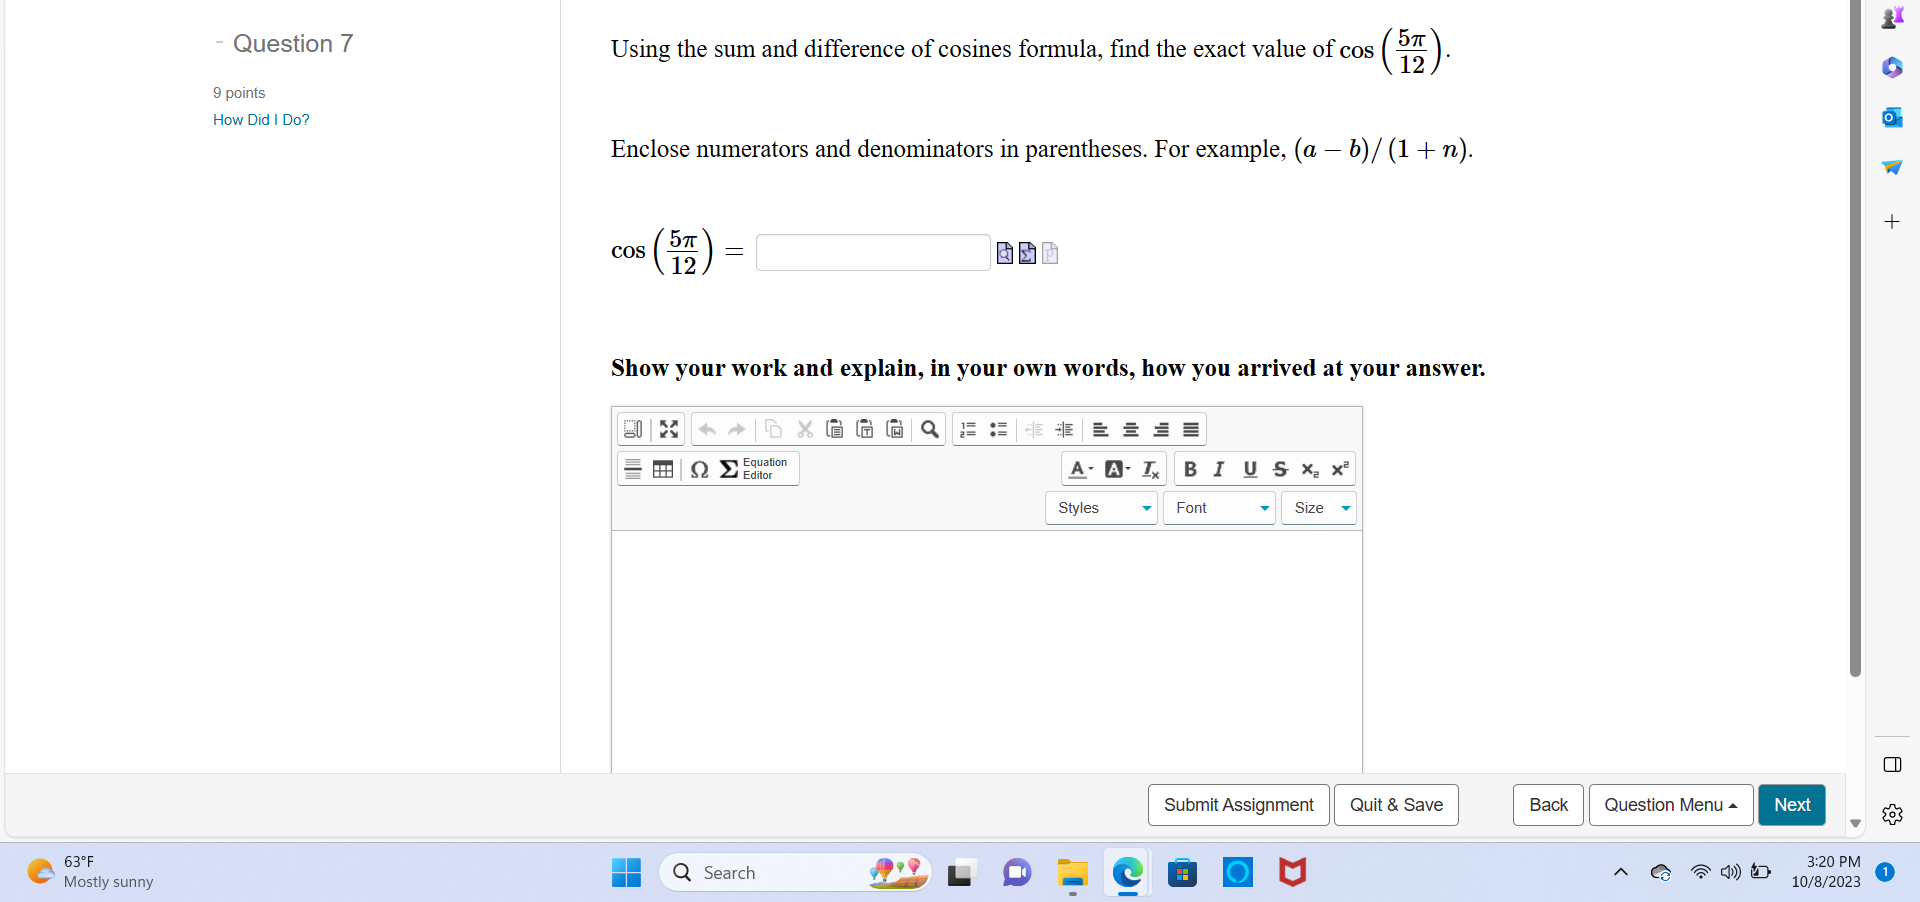Open the Font dropdown
1920x902 pixels.
coord(1218,507)
